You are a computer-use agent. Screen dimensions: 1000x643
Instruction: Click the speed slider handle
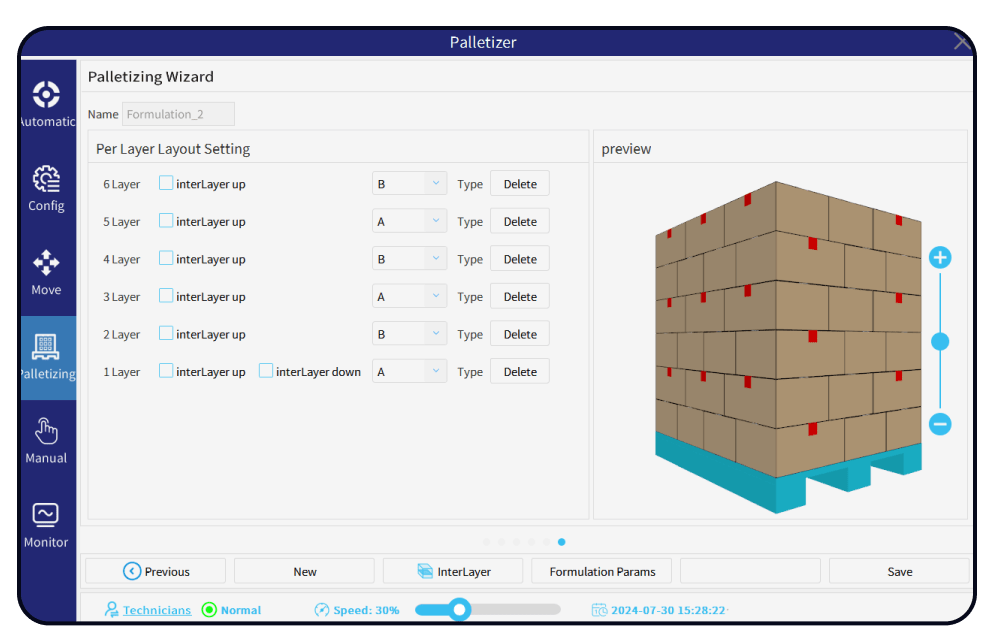click(x=459, y=609)
